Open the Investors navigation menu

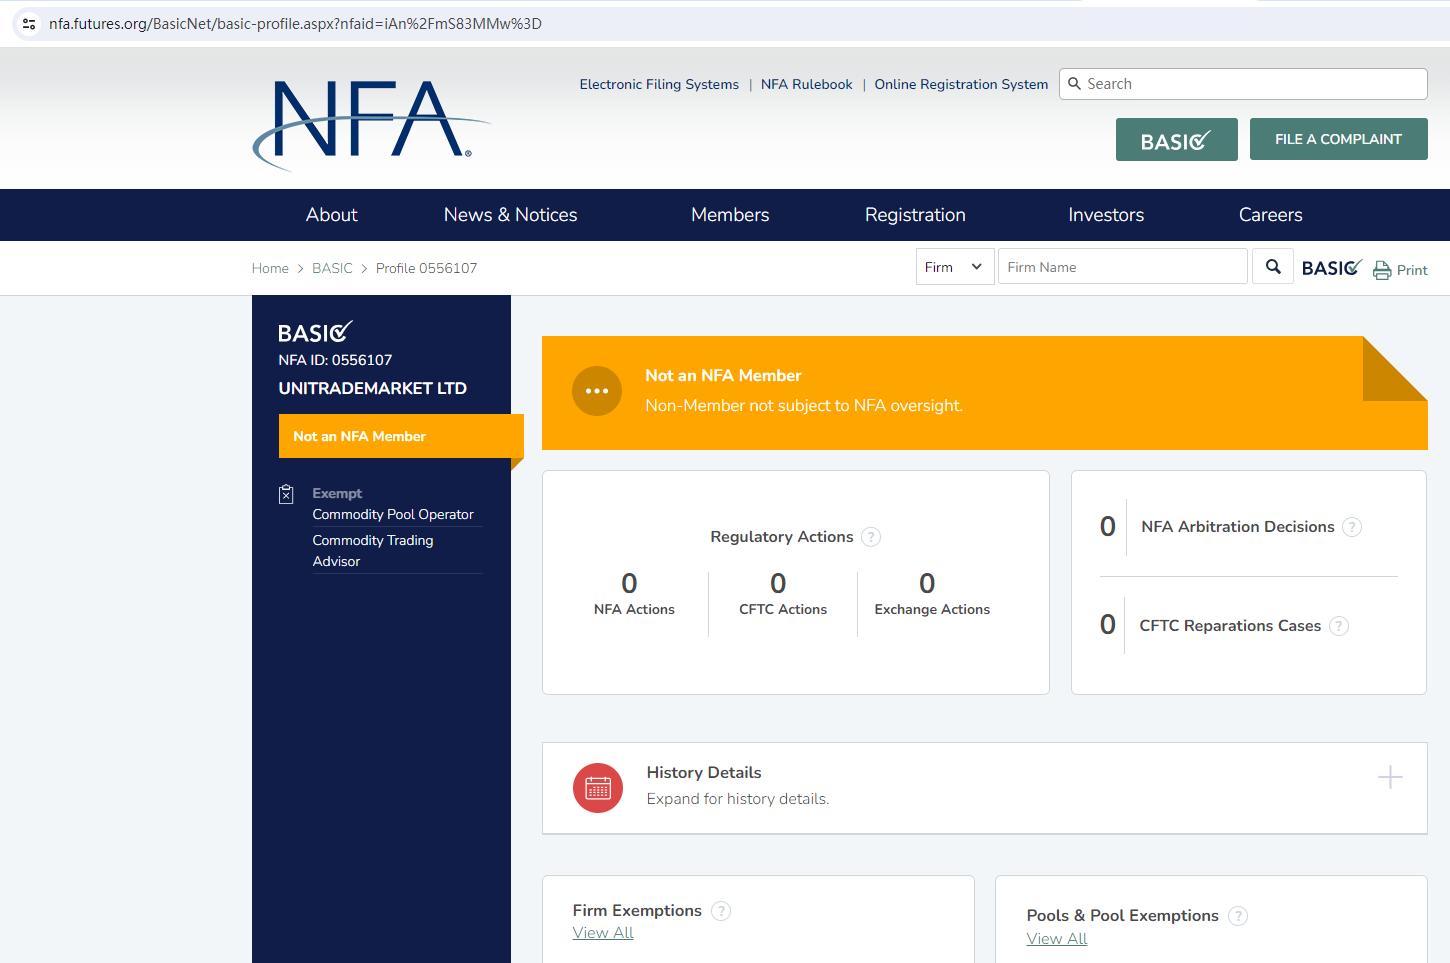[x=1105, y=215]
